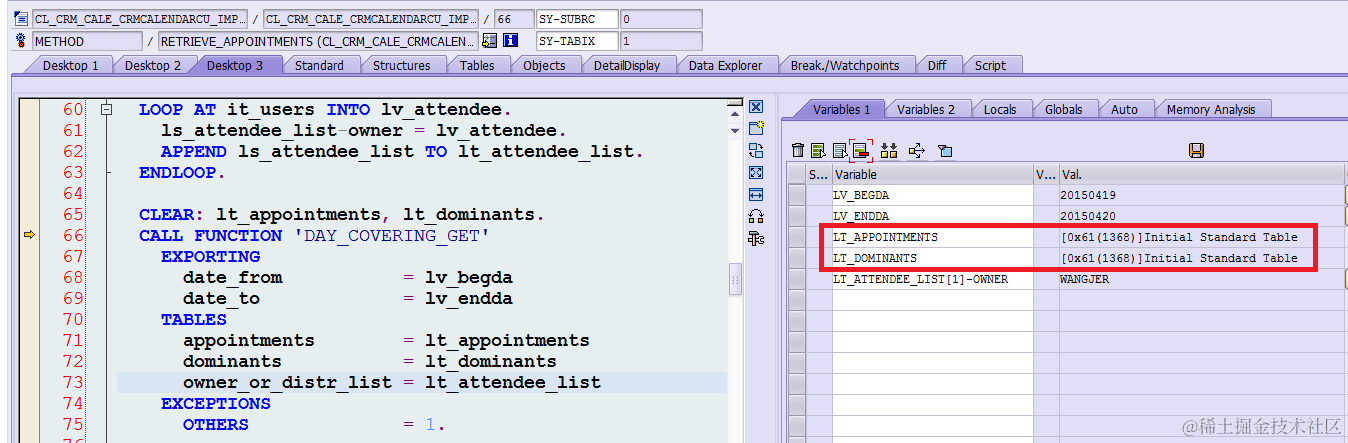The height and width of the screenshot is (443, 1348).
Task: Click line 73 owner_or_distr_list code
Action: coord(392,382)
